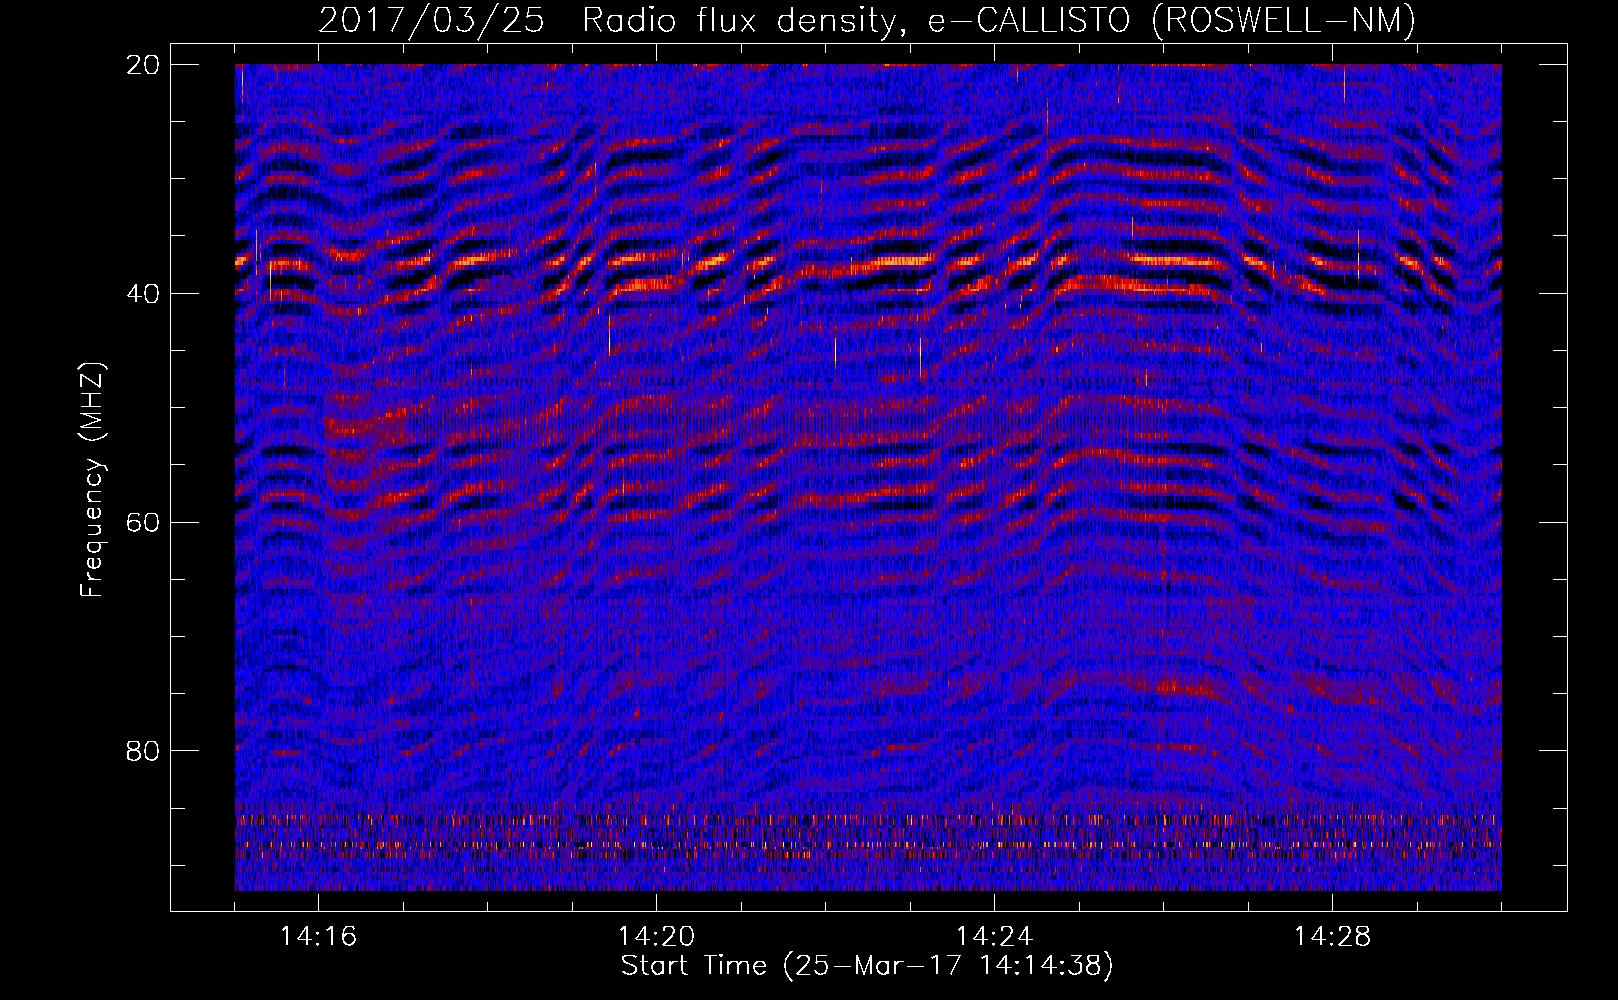Click the 20 MHz frequency tick label
This screenshot has height=1000, width=1618.
point(143,64)
